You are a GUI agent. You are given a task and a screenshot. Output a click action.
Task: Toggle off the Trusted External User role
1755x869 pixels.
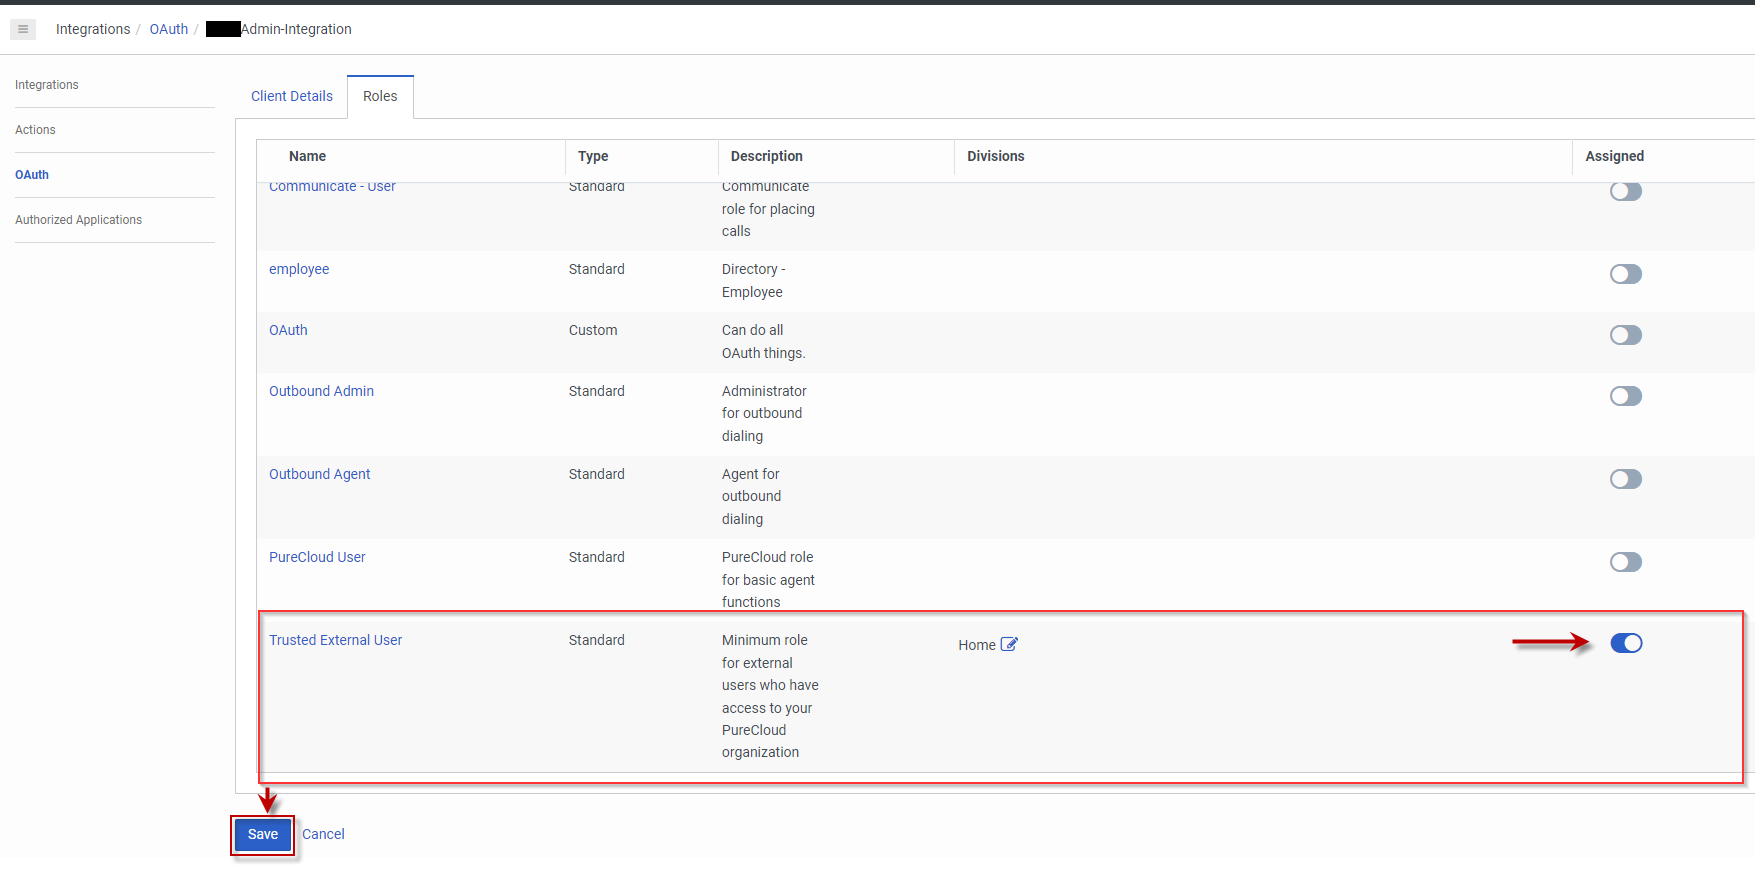1625,643
